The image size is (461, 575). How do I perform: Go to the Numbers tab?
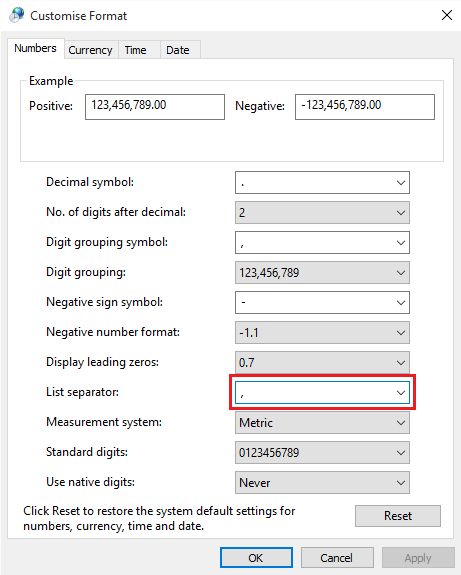(36, 48)
